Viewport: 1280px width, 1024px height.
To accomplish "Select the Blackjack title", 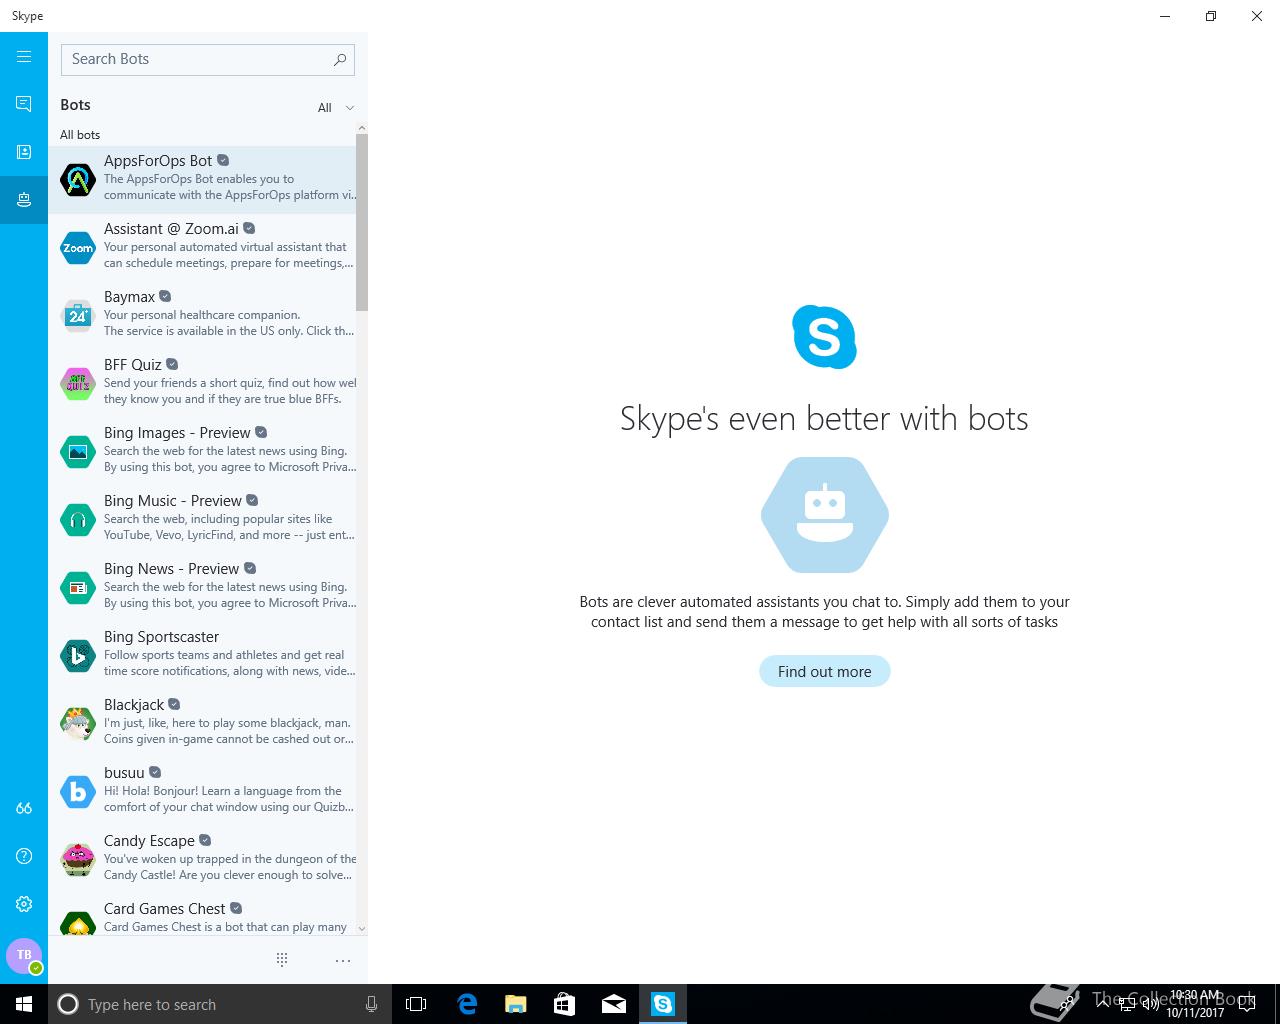I will coord(134,705).
